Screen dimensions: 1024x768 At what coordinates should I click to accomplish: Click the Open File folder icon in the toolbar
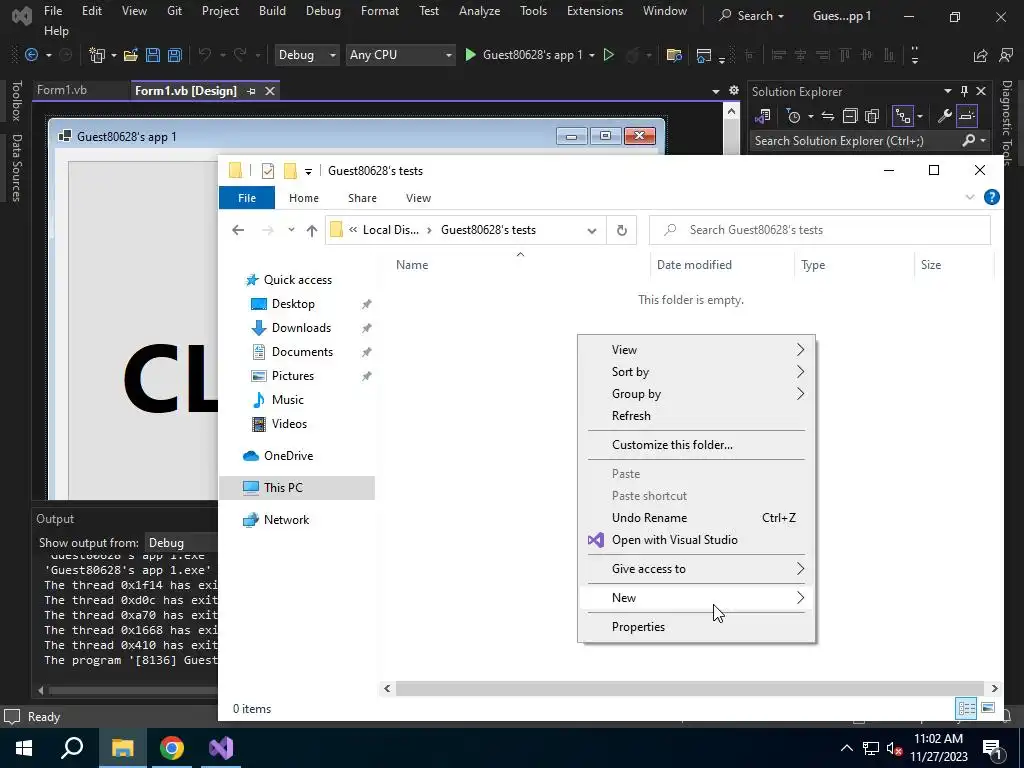coord(131,55)
